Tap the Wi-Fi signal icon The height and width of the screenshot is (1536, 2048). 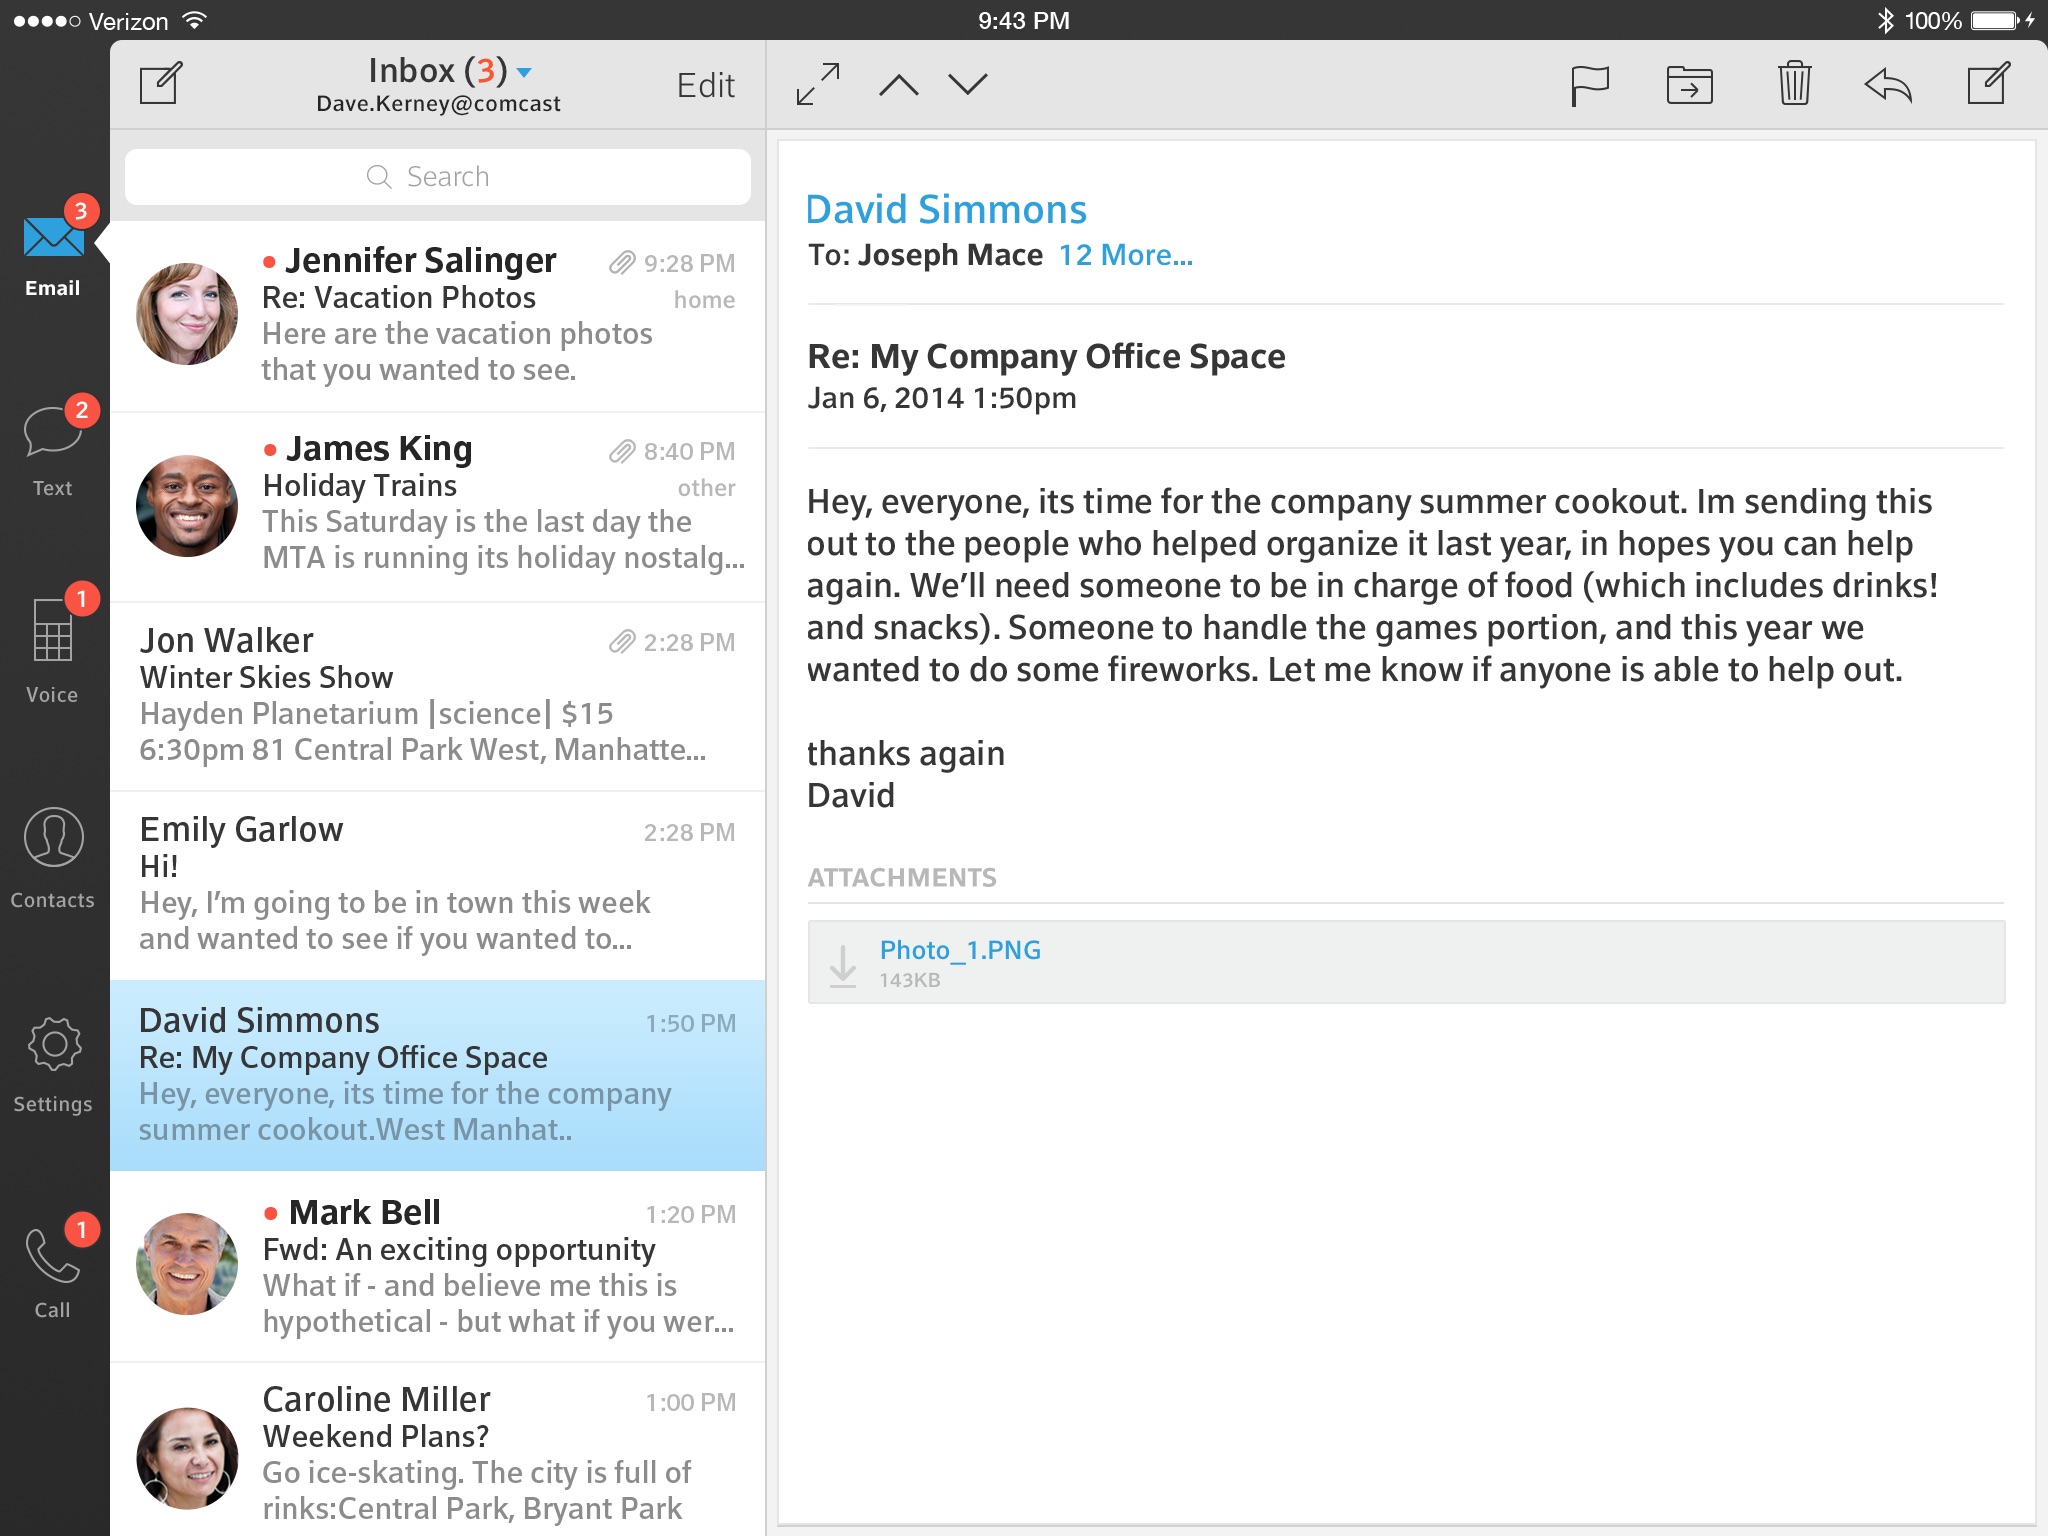(x=194, y=20)
